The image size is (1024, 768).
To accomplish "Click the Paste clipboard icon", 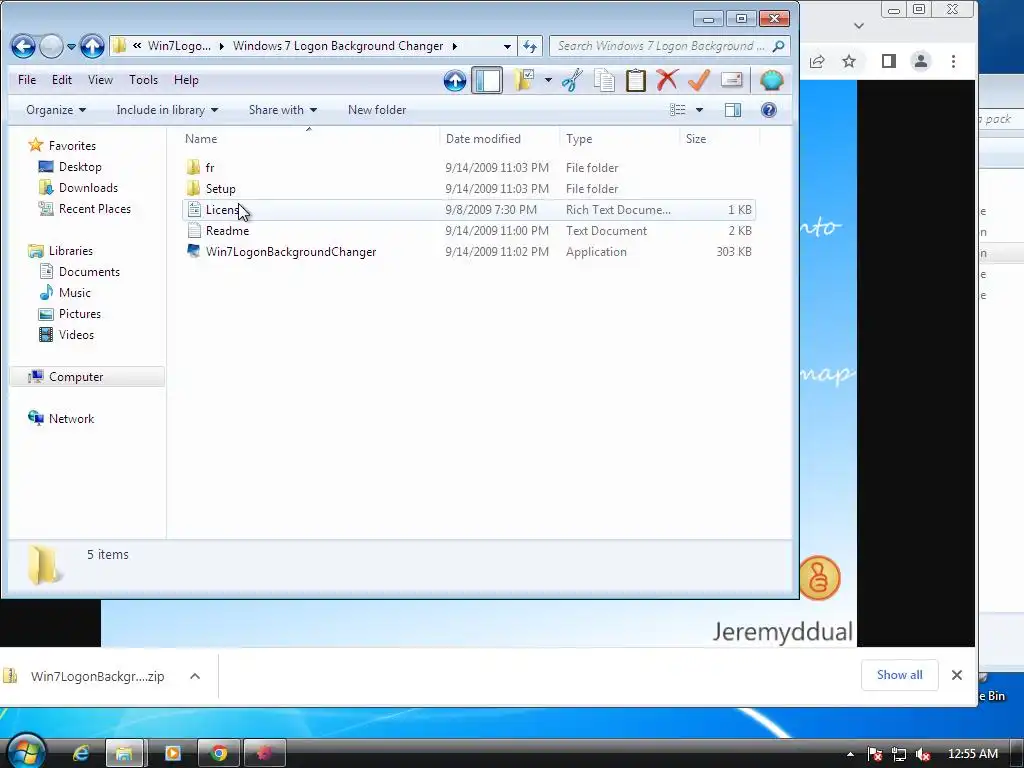I will point(635,80).
